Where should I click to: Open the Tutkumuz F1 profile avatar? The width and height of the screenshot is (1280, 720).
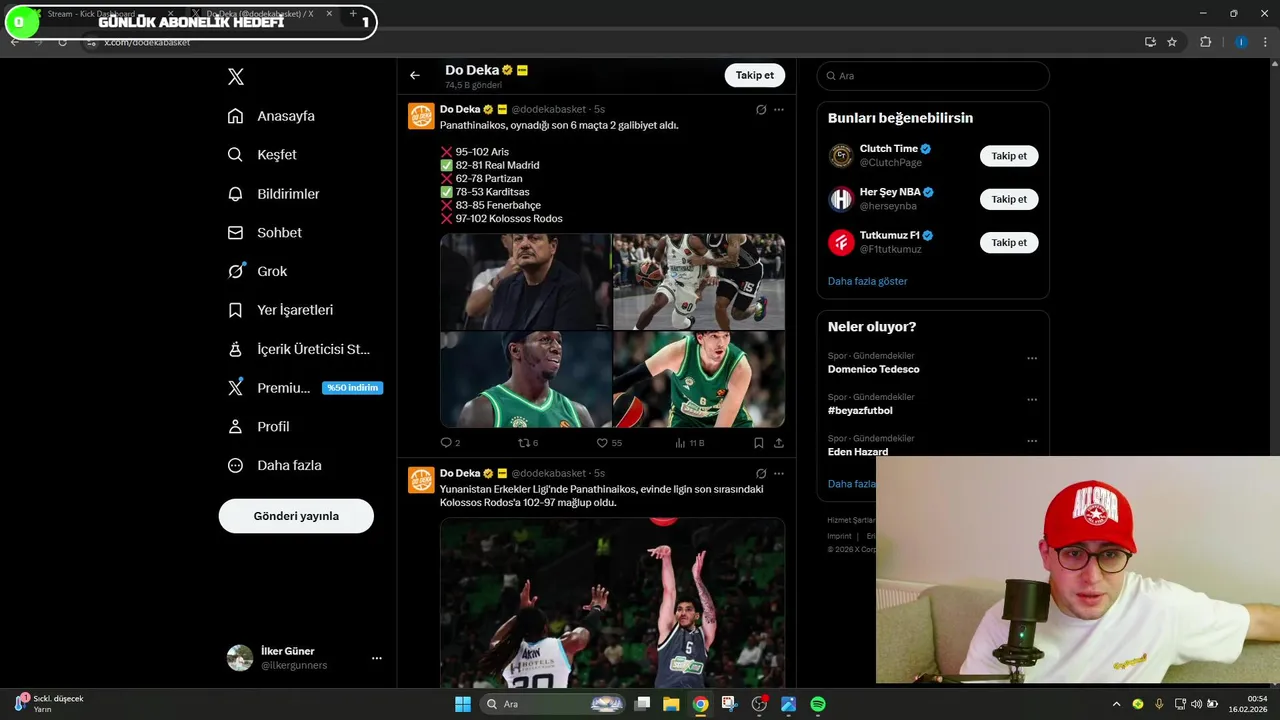click(841, 242)
